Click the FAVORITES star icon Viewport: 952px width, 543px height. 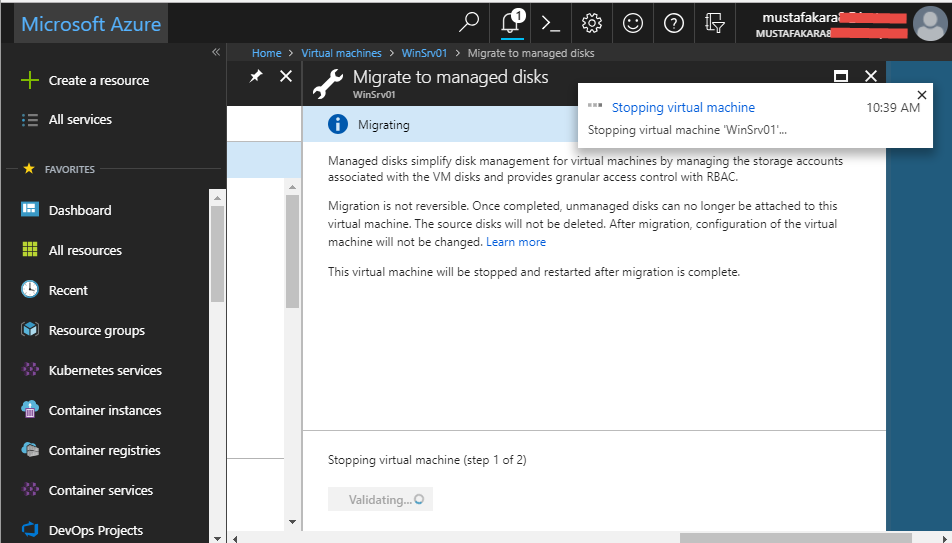[29, 168]
